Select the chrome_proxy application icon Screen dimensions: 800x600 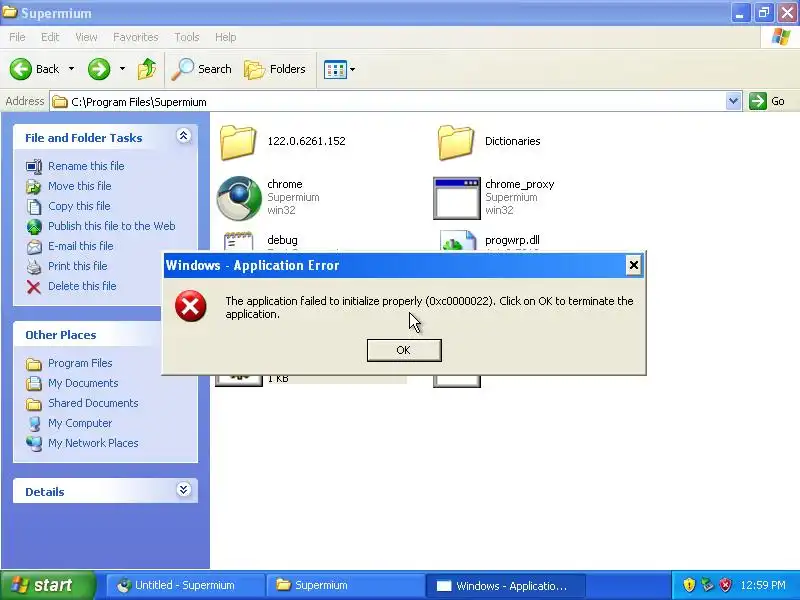point(457,198)
